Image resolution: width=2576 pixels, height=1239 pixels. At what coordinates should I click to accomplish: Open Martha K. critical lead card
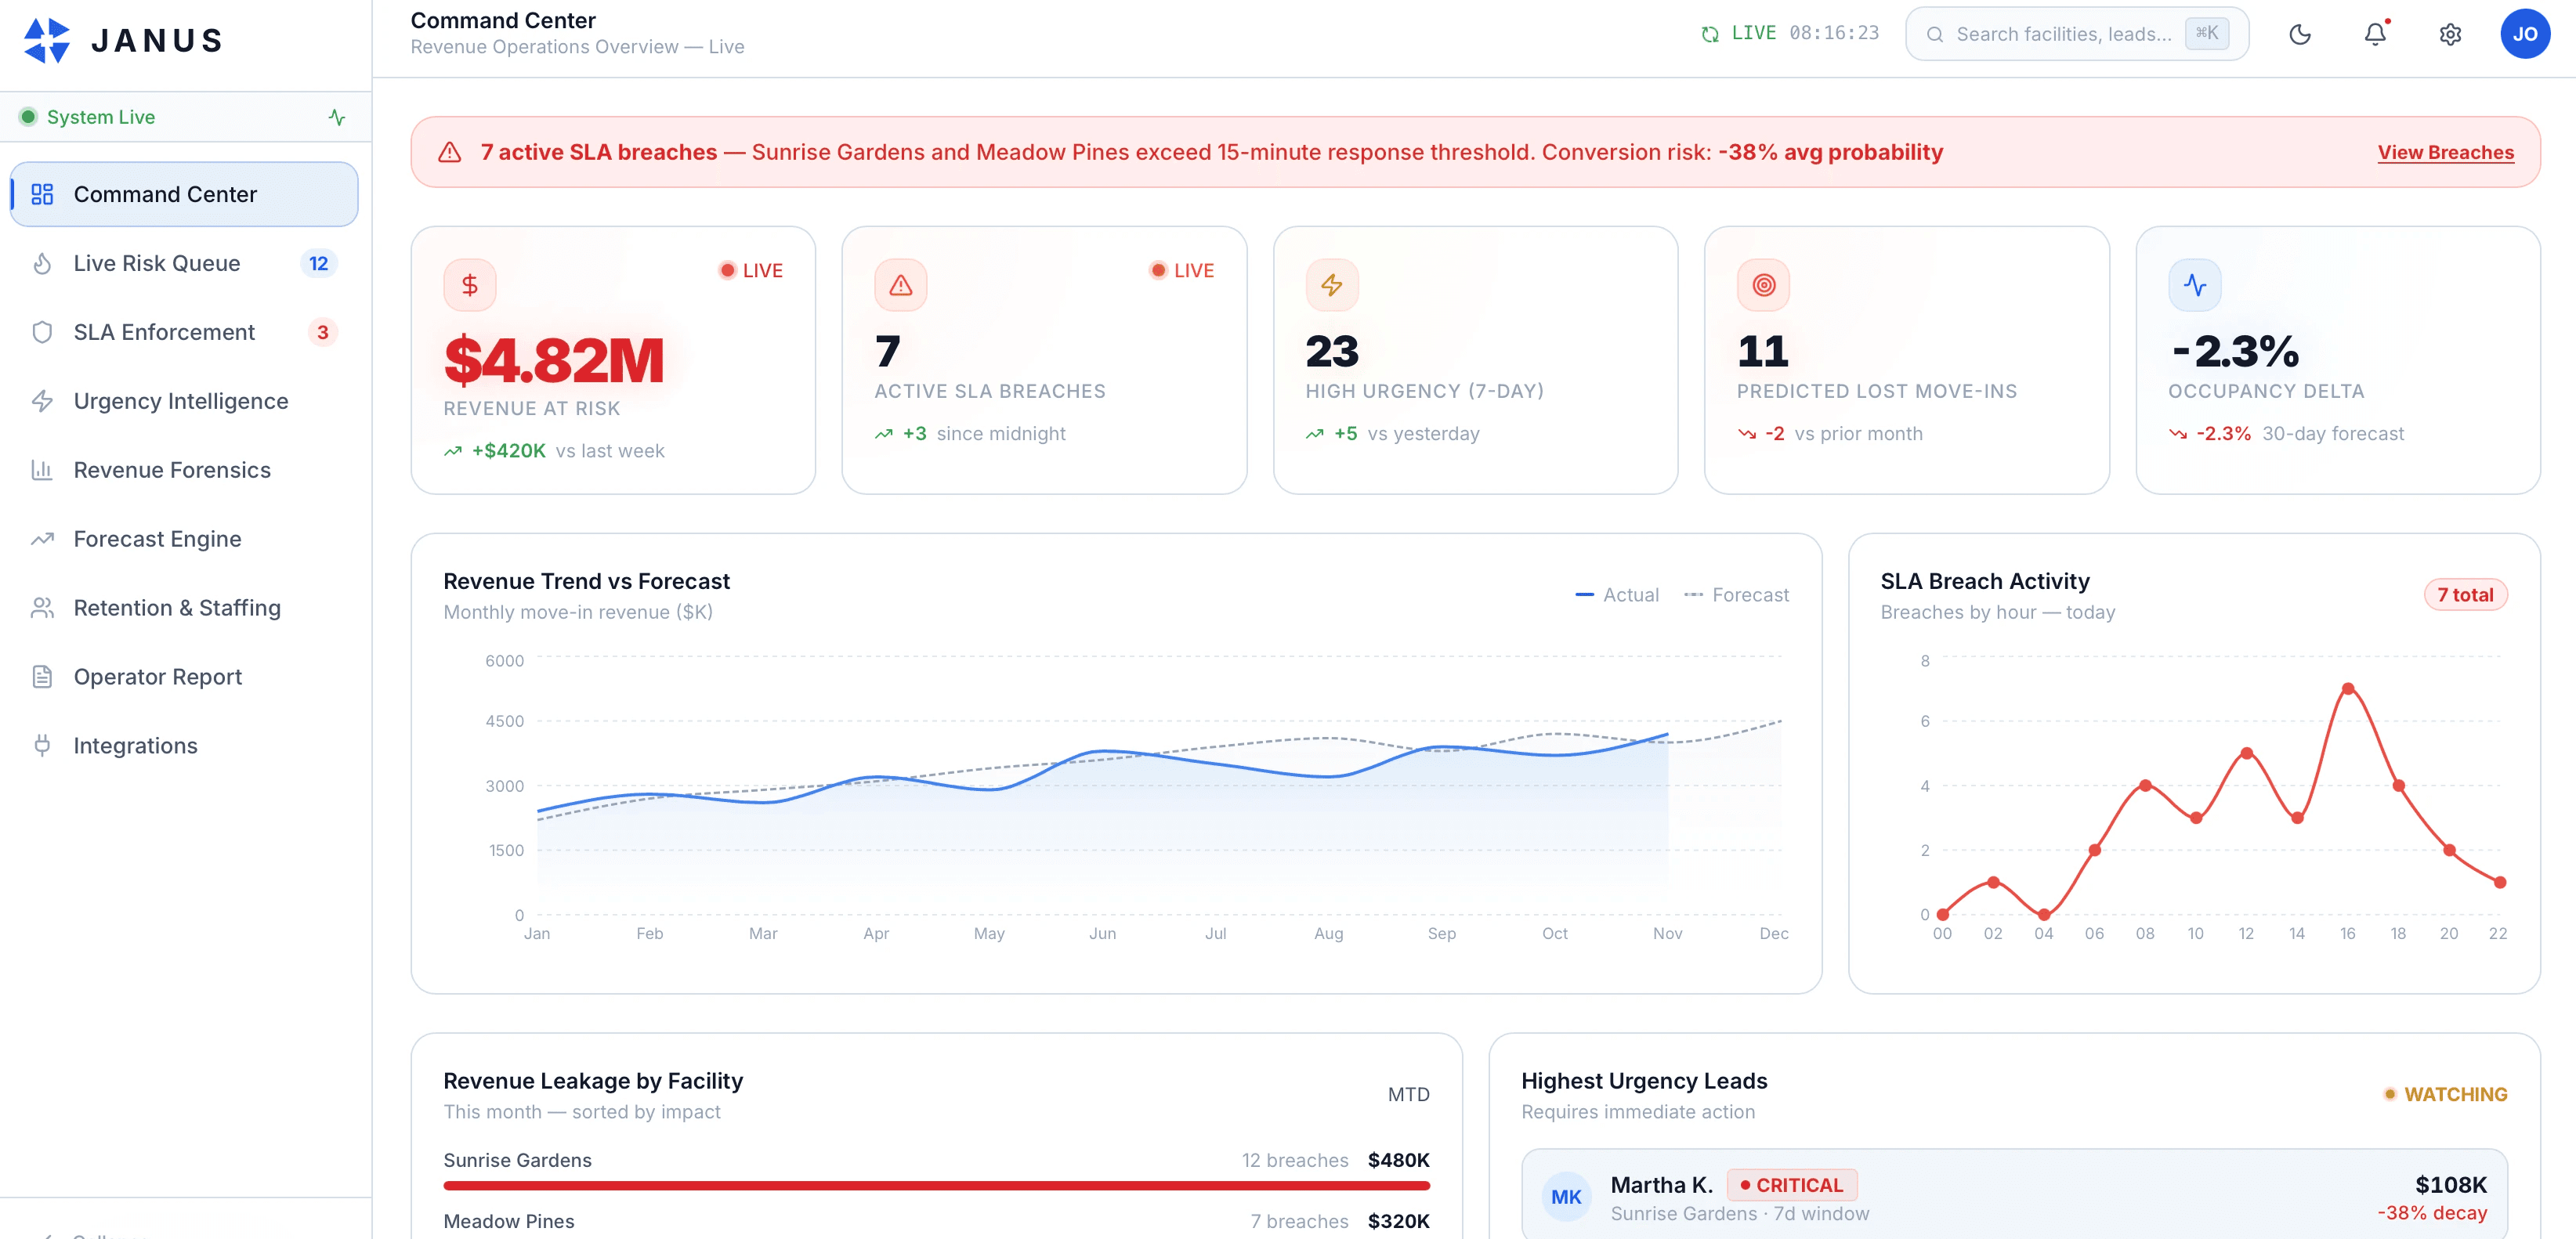pos(2013,1196)
